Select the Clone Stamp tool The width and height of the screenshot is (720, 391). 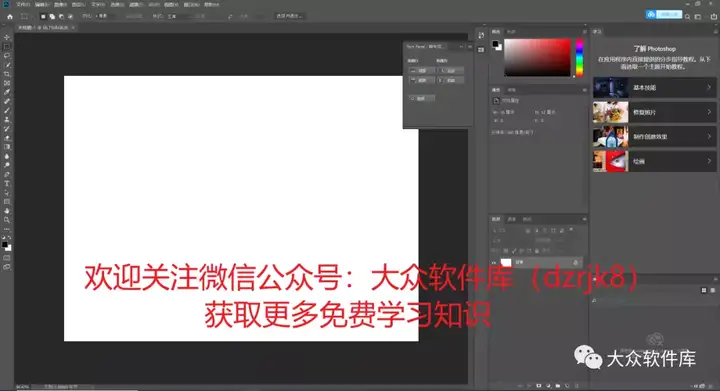pyautogui.click(x=6, y=120)
